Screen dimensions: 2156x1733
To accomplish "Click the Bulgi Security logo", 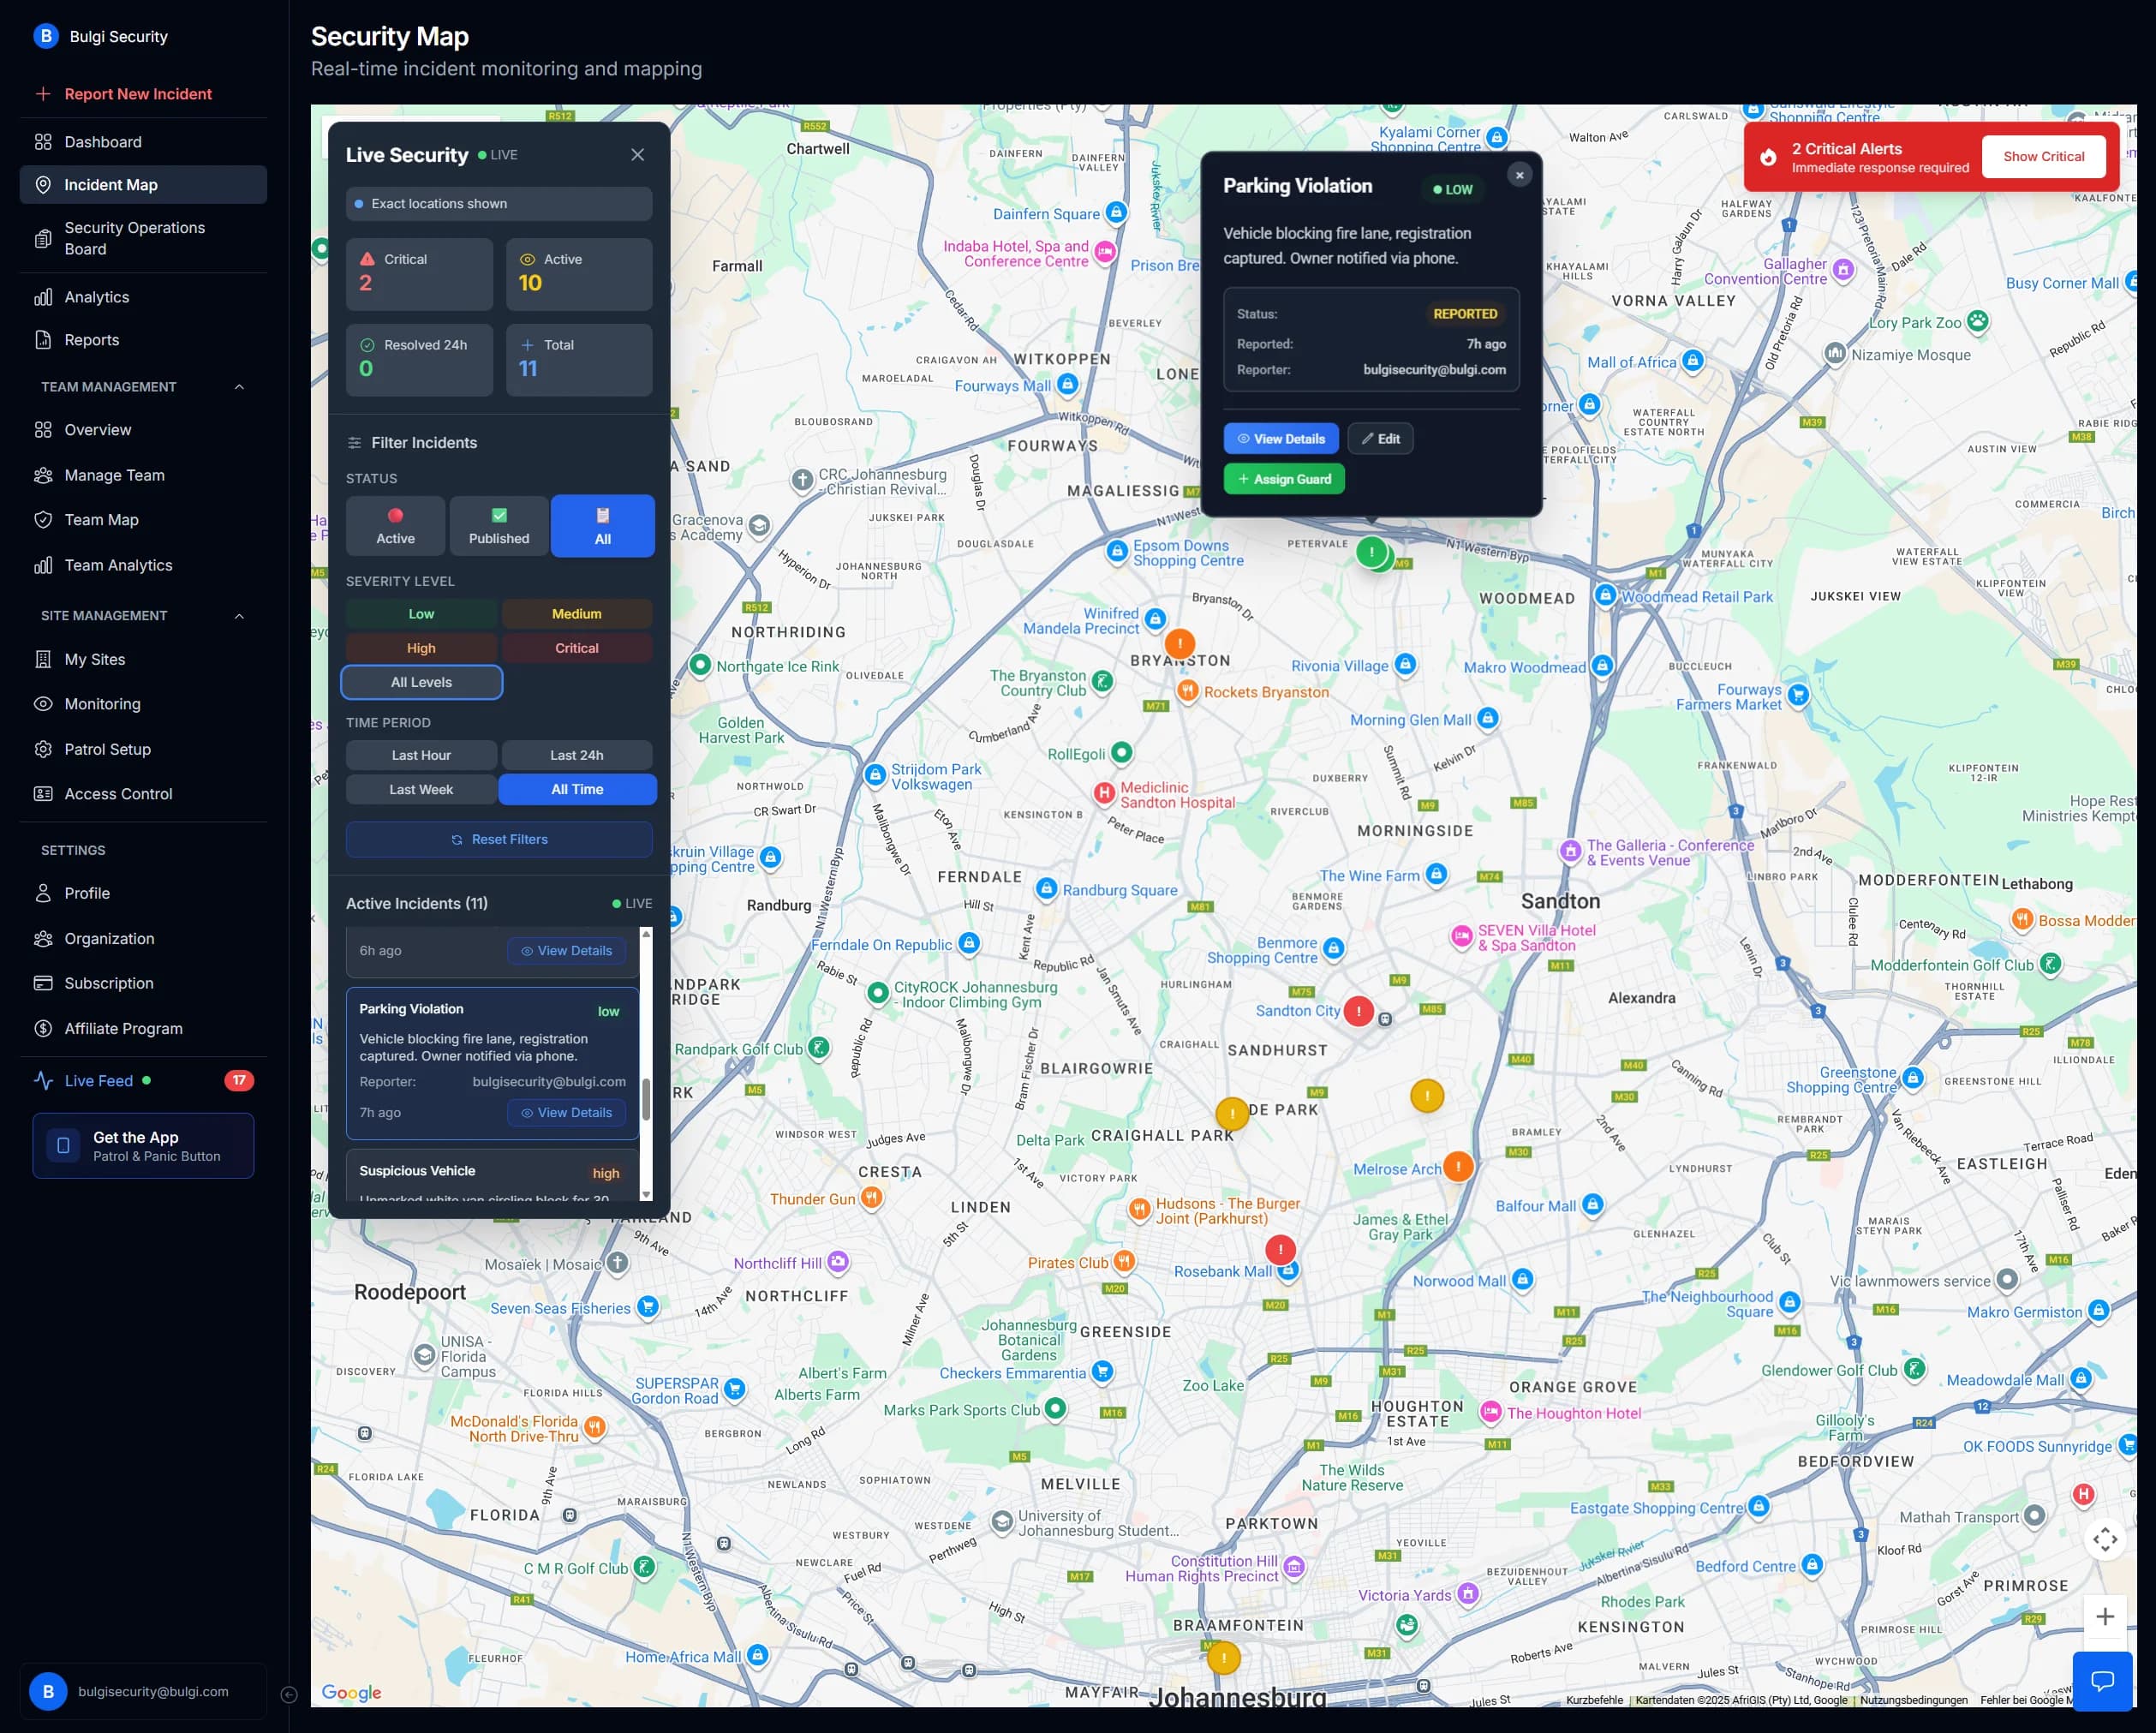I will (x=45, y=36).
